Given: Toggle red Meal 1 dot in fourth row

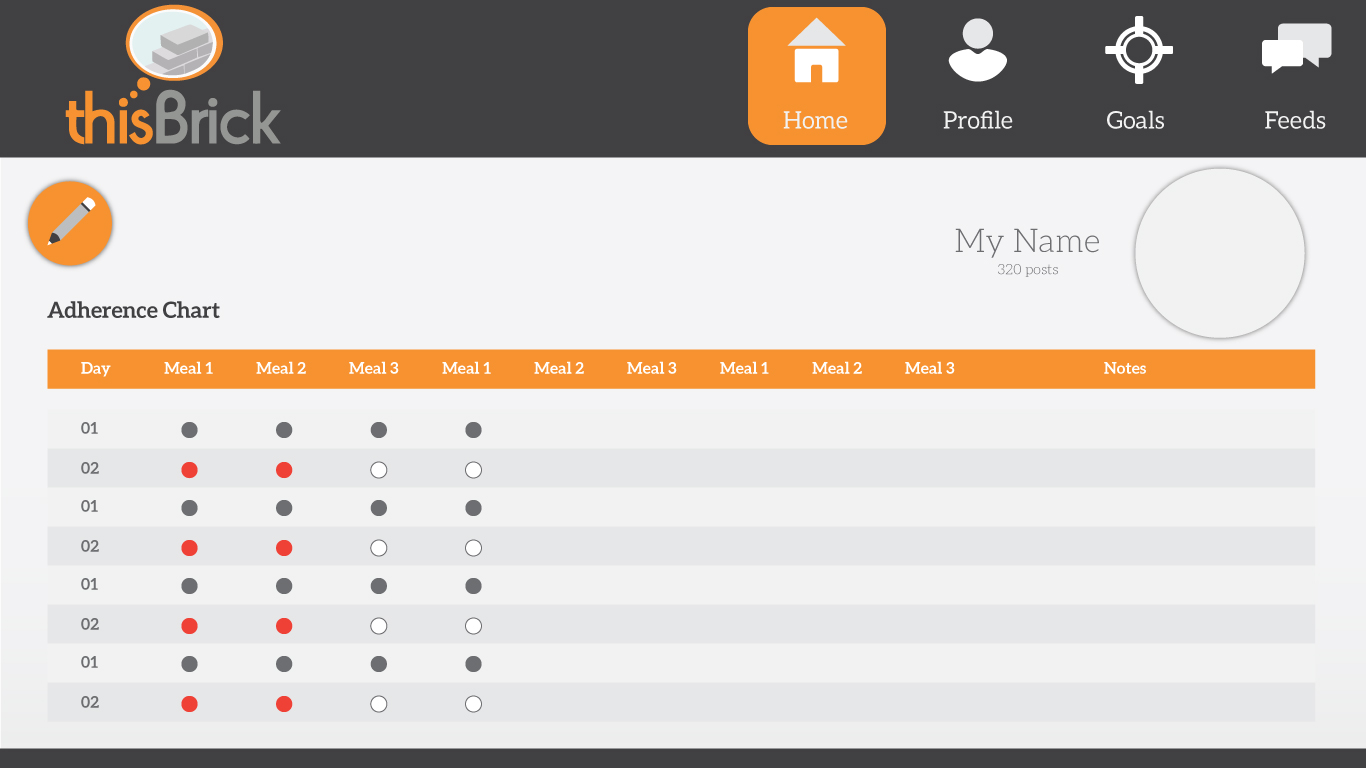Looking at the screenshot, I should point(189,548).
